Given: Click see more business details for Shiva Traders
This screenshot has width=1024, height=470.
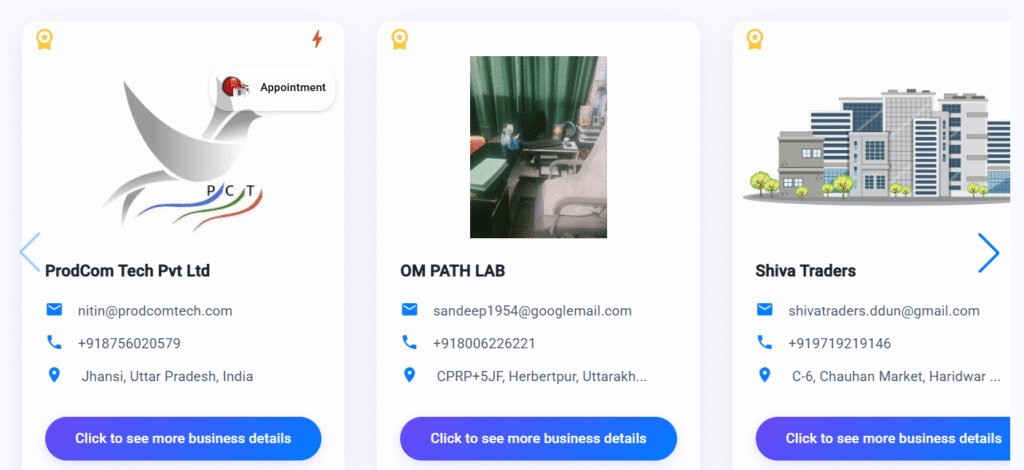Looking at the screenshot, I should click(883, 439).
